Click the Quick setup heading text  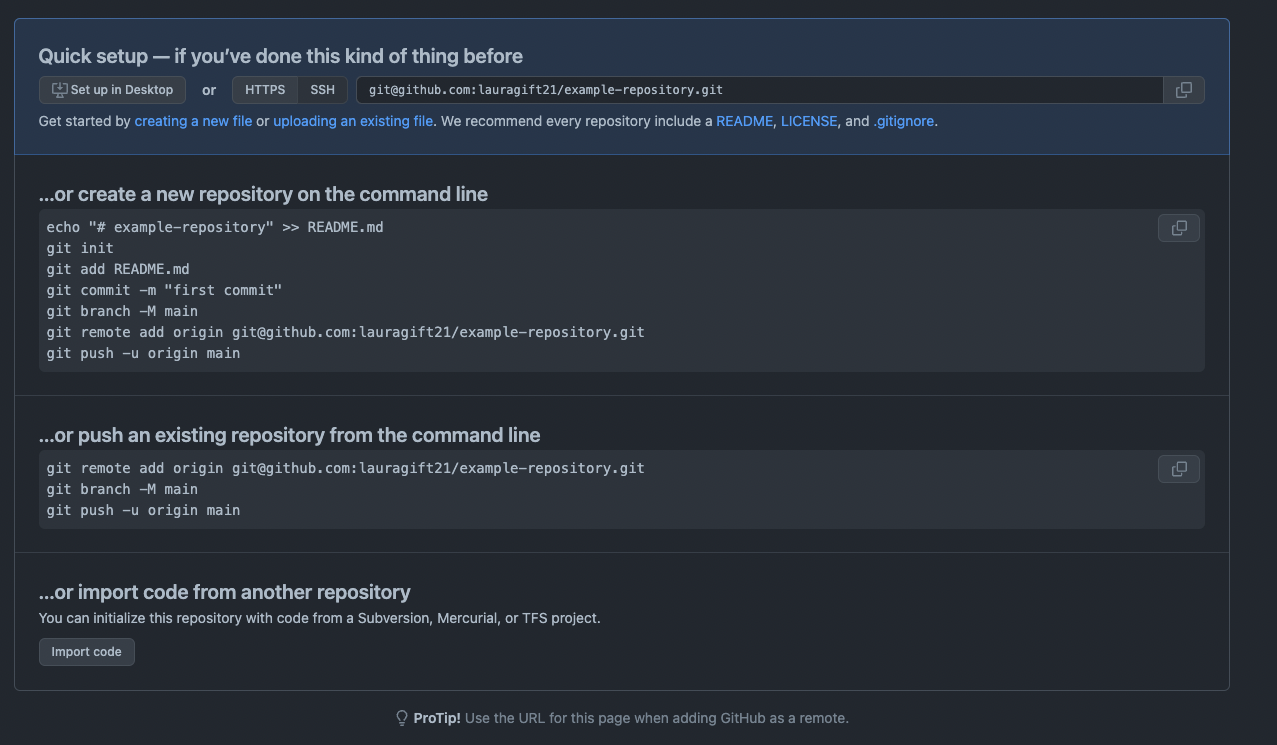point(280,56)
